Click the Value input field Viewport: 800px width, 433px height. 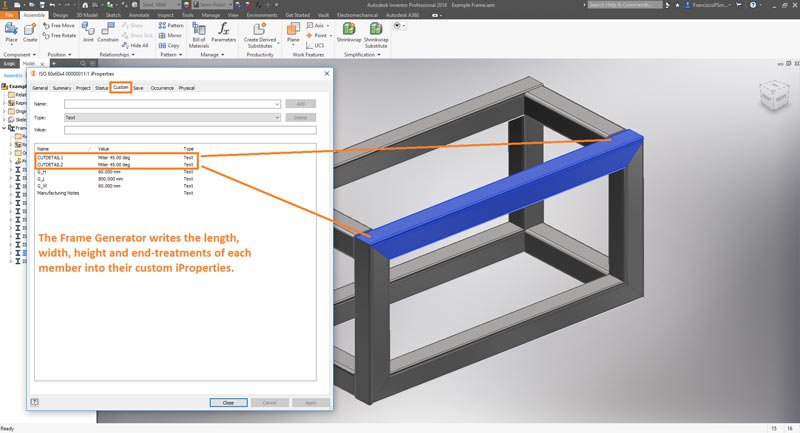point(190,130)
